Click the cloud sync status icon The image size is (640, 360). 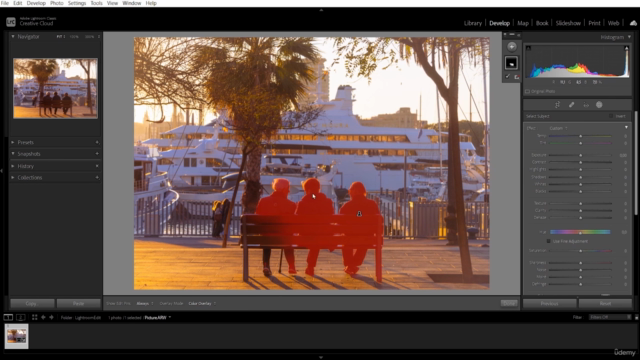[633, 23]
